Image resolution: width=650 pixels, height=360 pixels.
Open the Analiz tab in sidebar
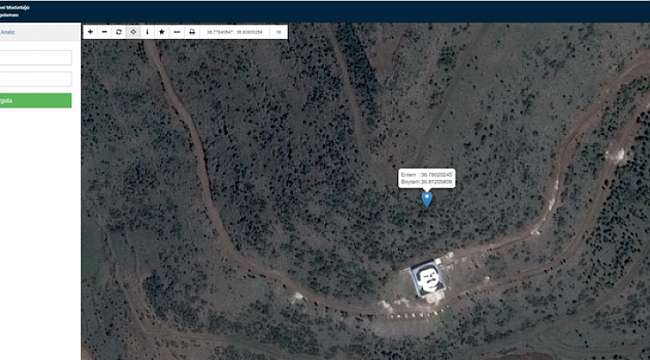tap(7, 32)
